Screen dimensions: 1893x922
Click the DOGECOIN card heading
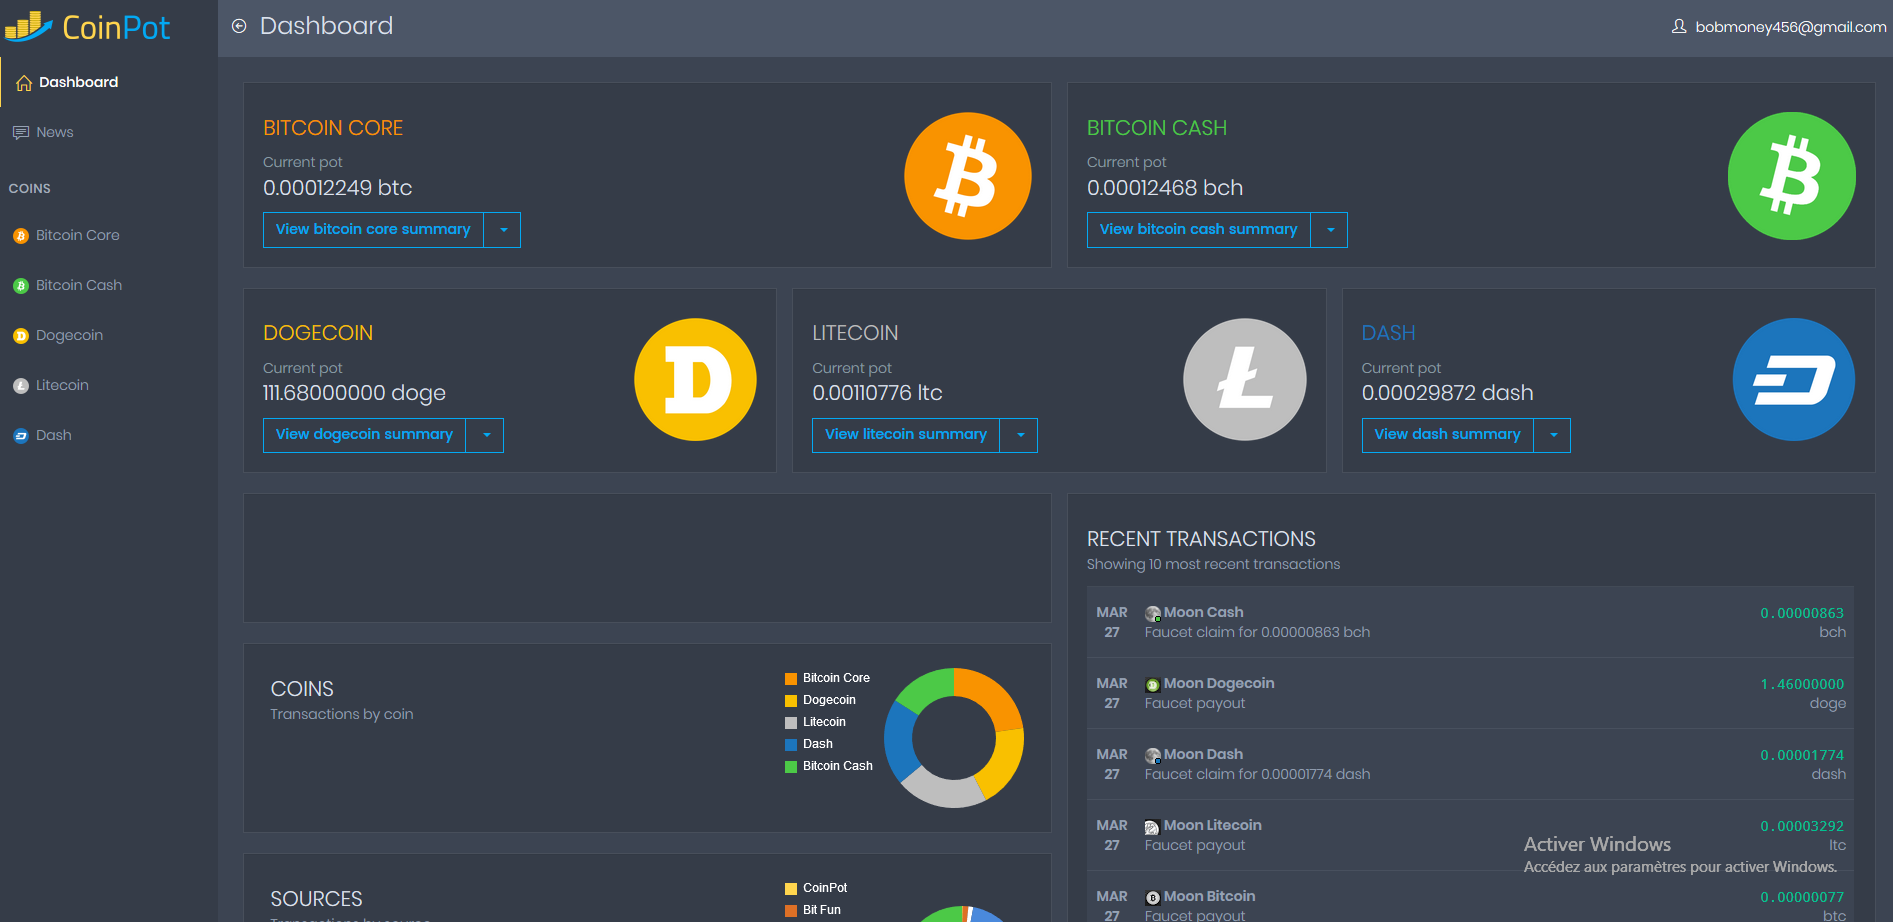click(x=318, y=333)
